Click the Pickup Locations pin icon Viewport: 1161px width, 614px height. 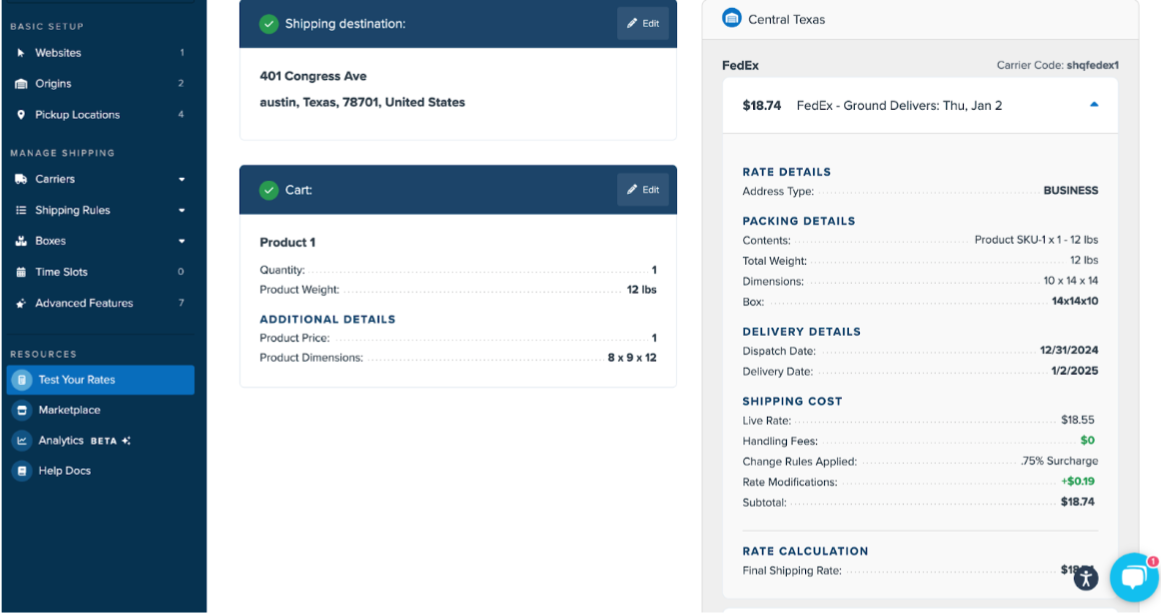[21, 115]
